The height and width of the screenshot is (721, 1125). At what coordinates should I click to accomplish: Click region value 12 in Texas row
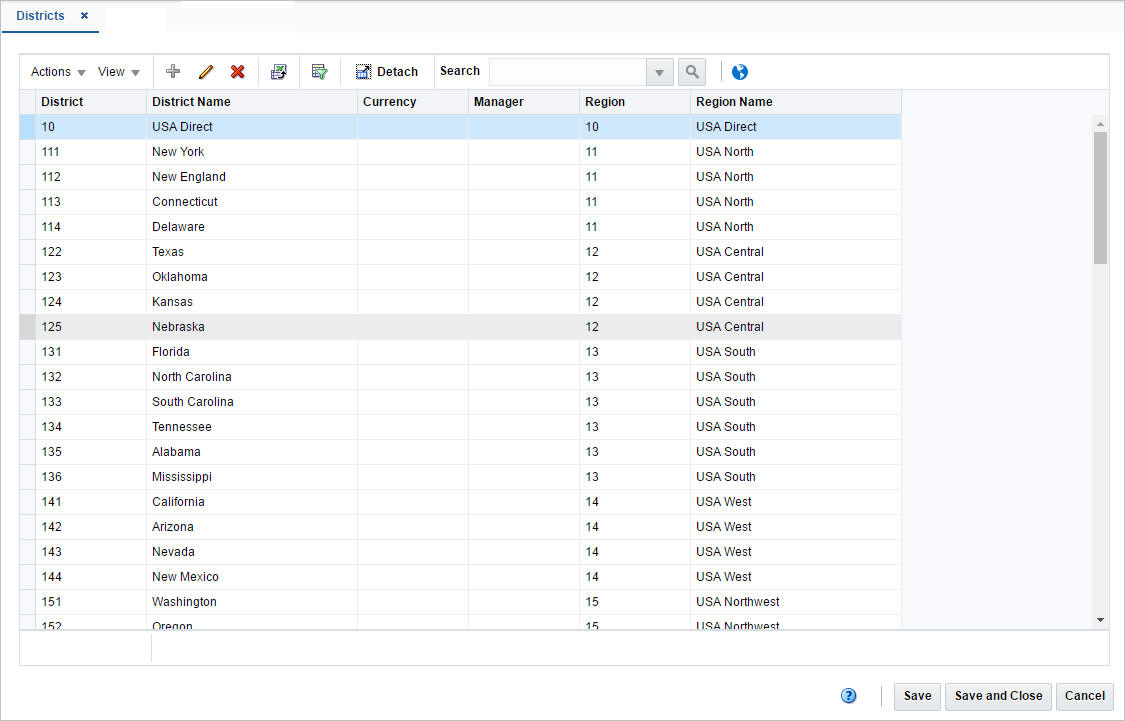pos(634,252)
